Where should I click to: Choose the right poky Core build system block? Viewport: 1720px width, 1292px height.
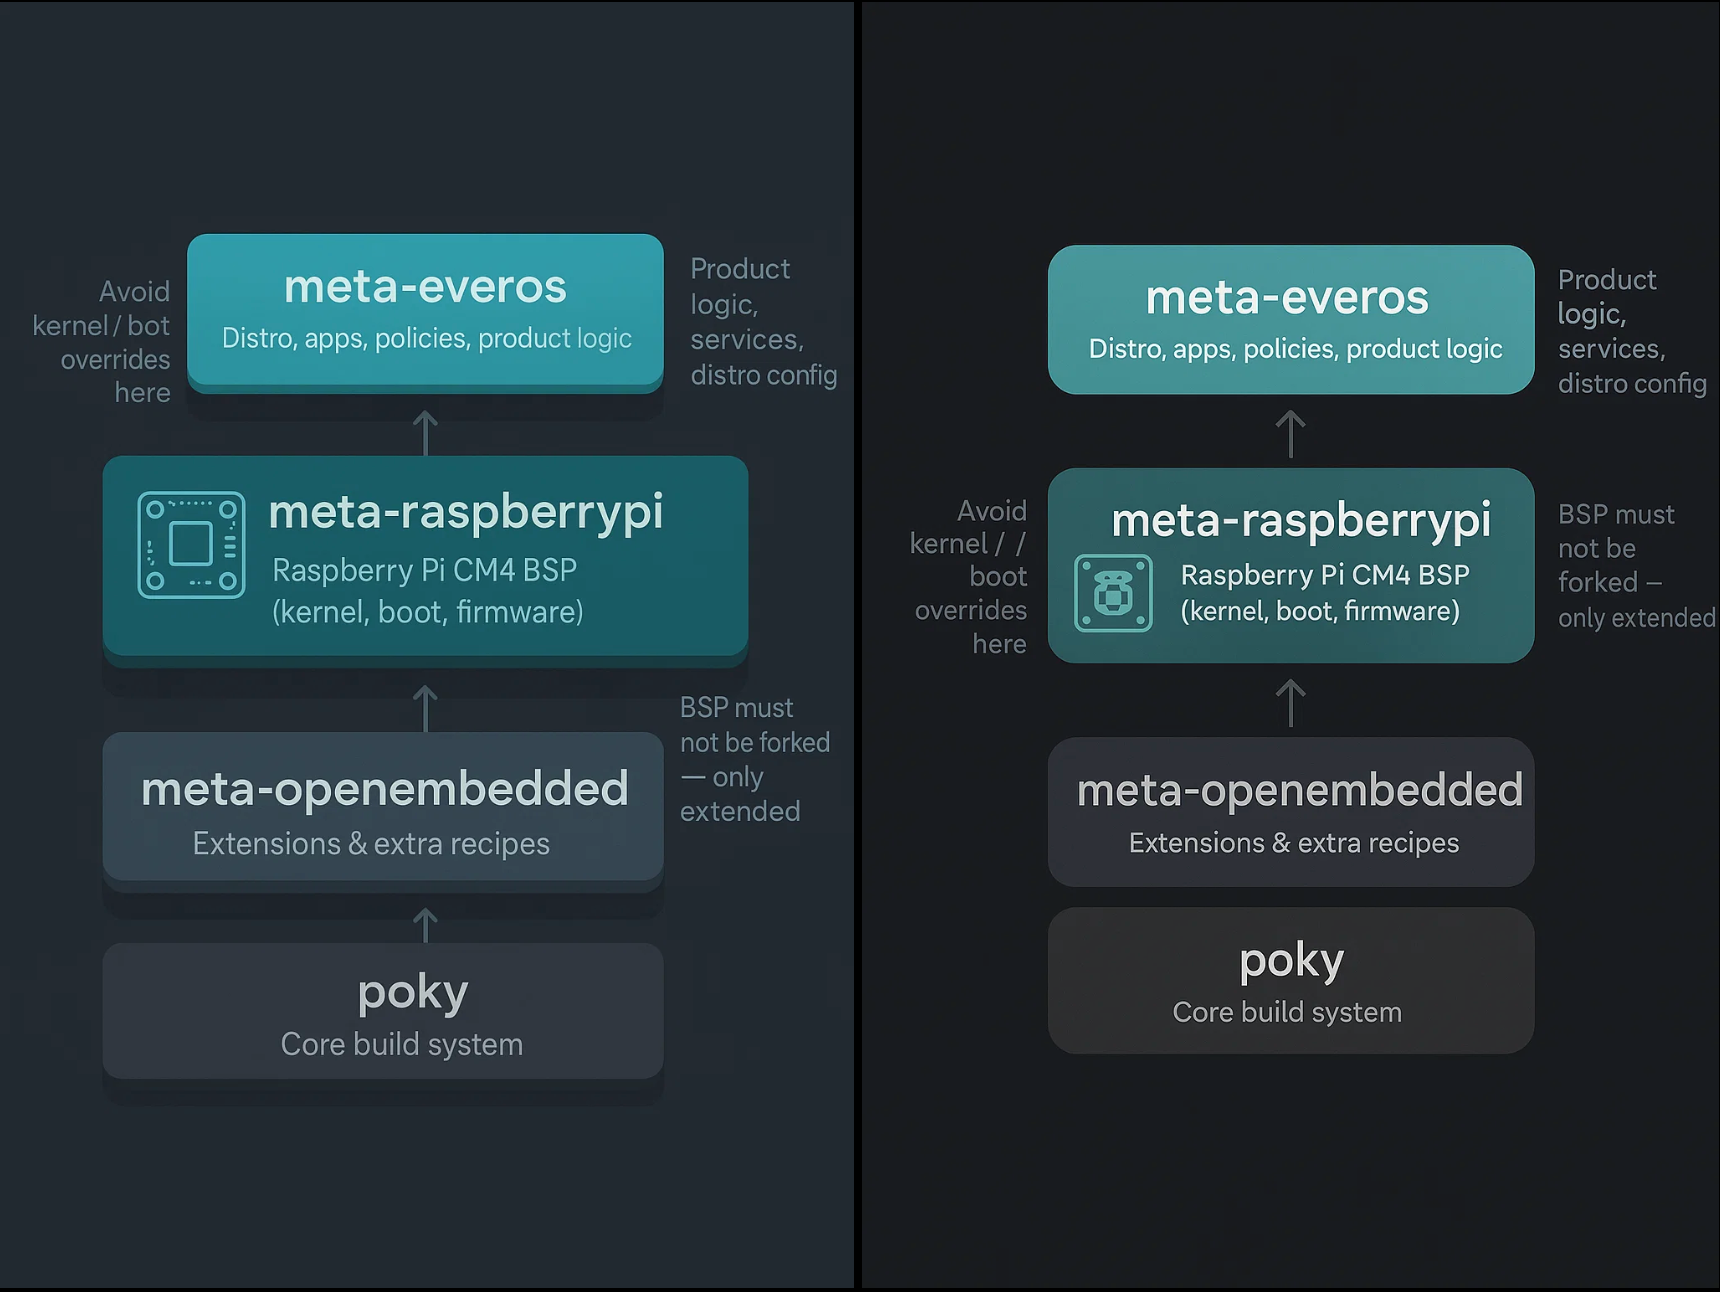(x=1290, y=981)
